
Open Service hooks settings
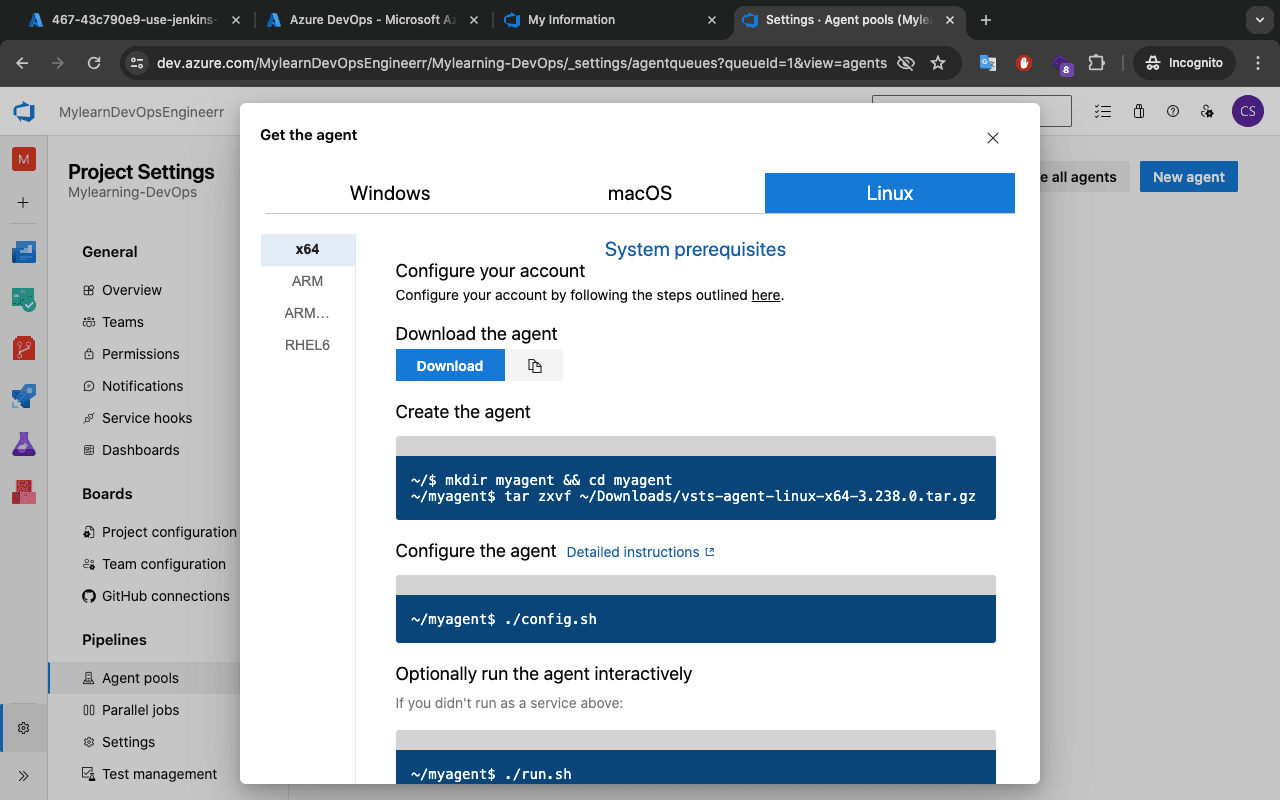[147, 418]
